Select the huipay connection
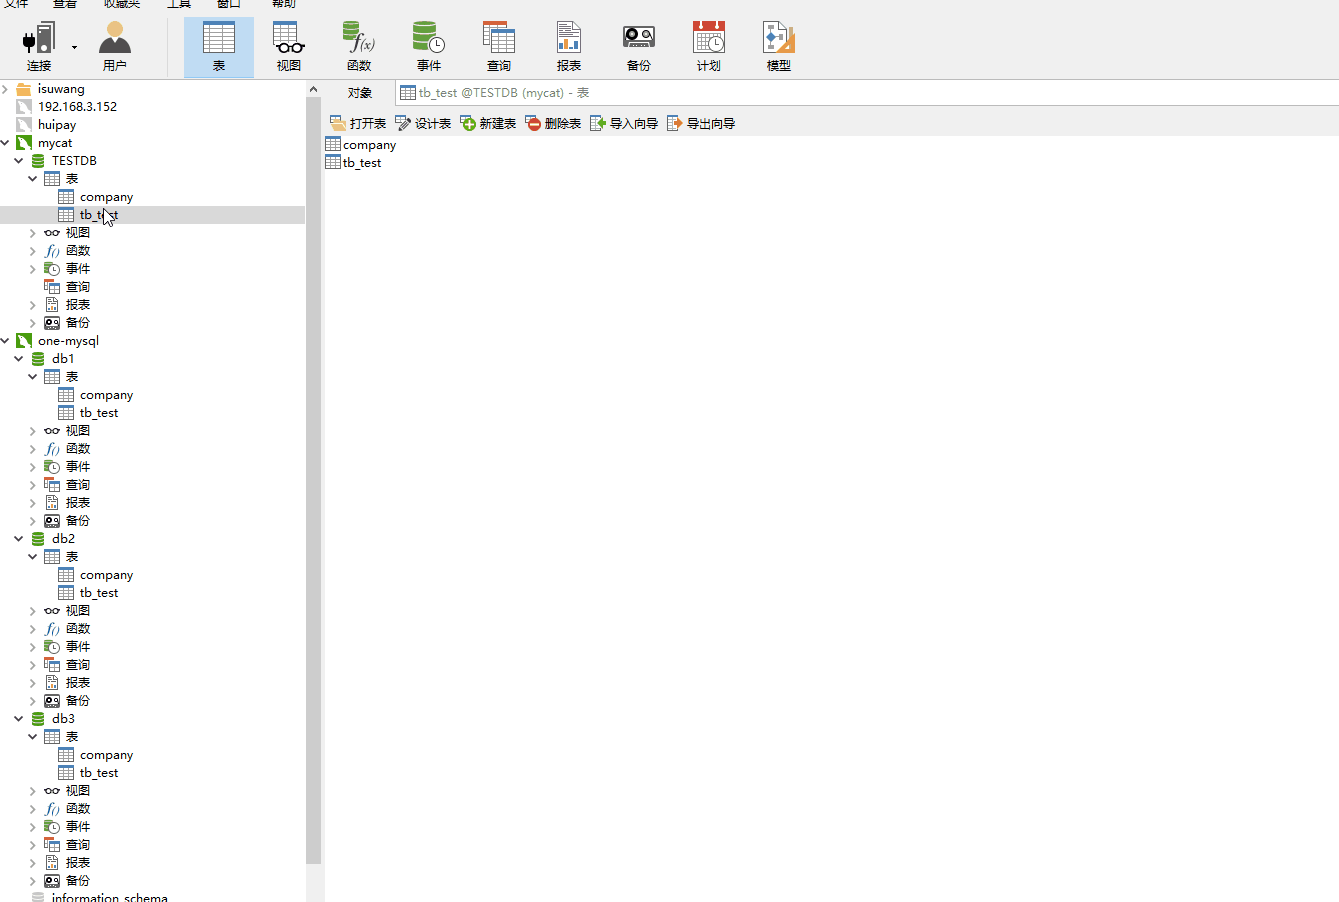The width and height of the screenshot is (1339, 902). 57,125
